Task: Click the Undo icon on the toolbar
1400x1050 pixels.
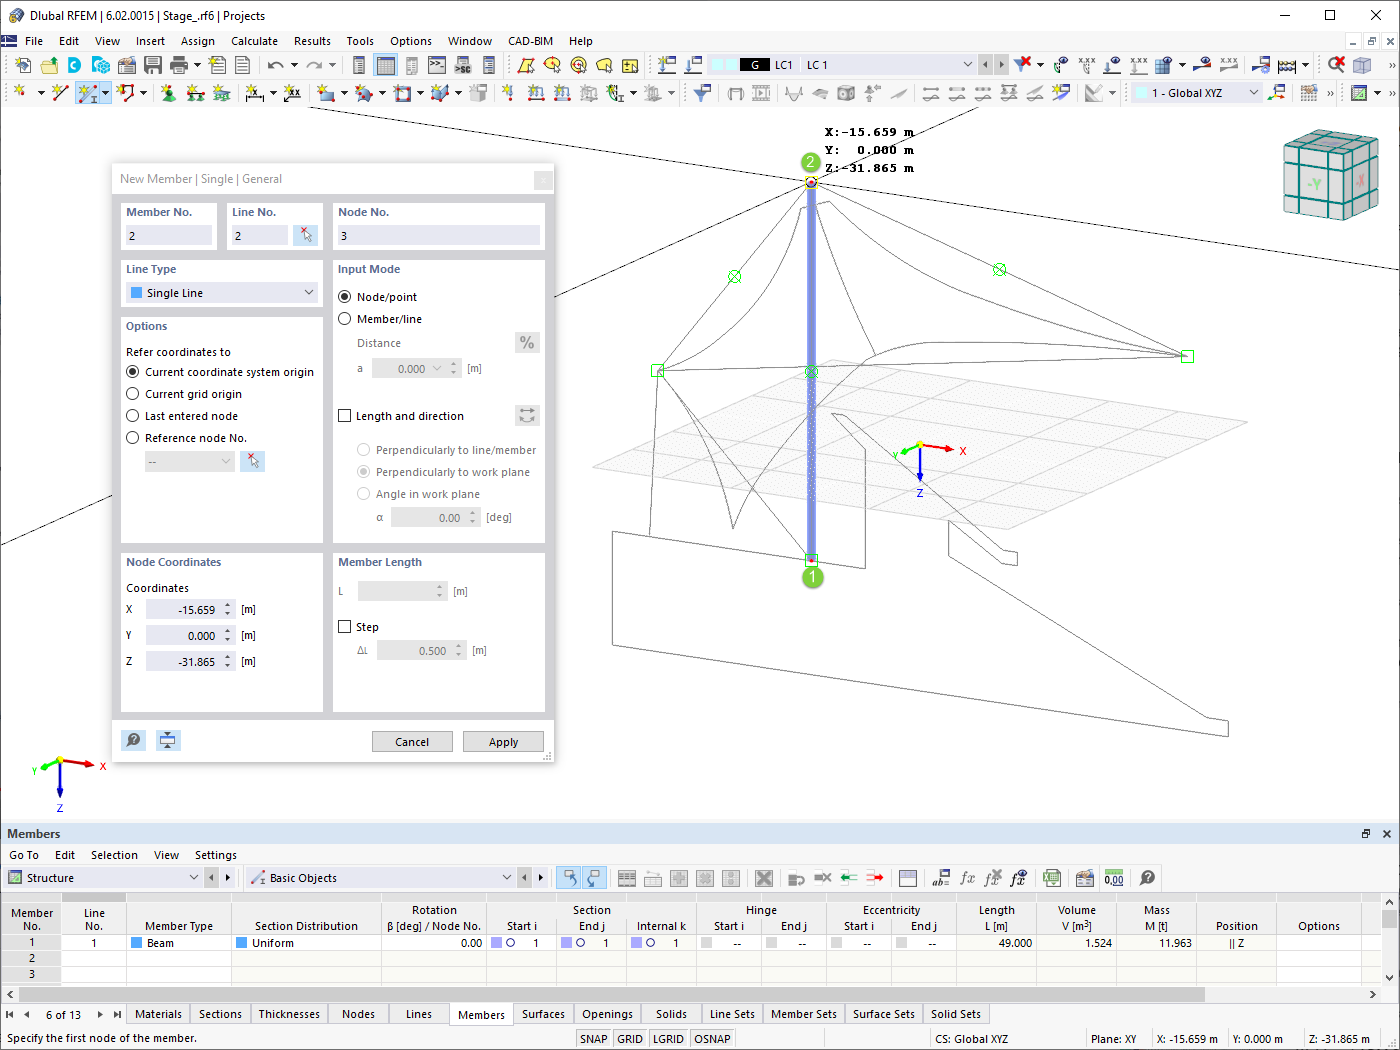Action: [276, 64]
